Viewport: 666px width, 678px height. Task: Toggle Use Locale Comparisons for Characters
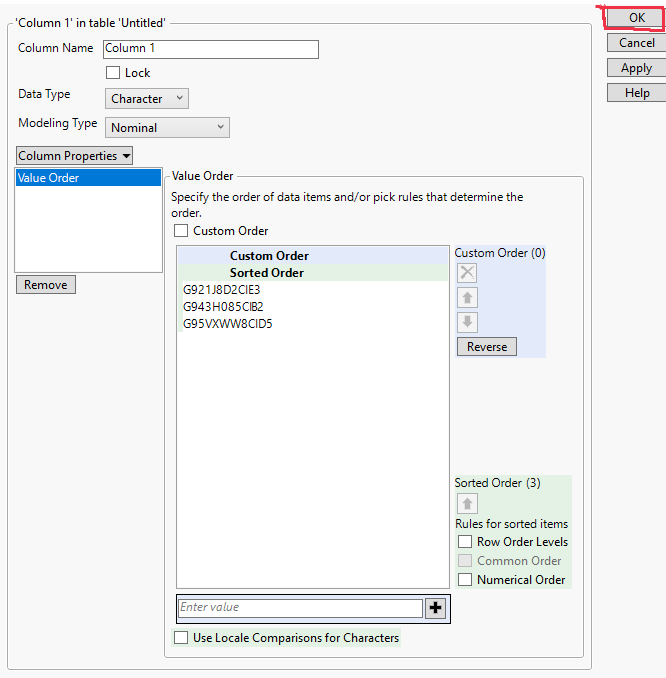click(x=181, y=637)
